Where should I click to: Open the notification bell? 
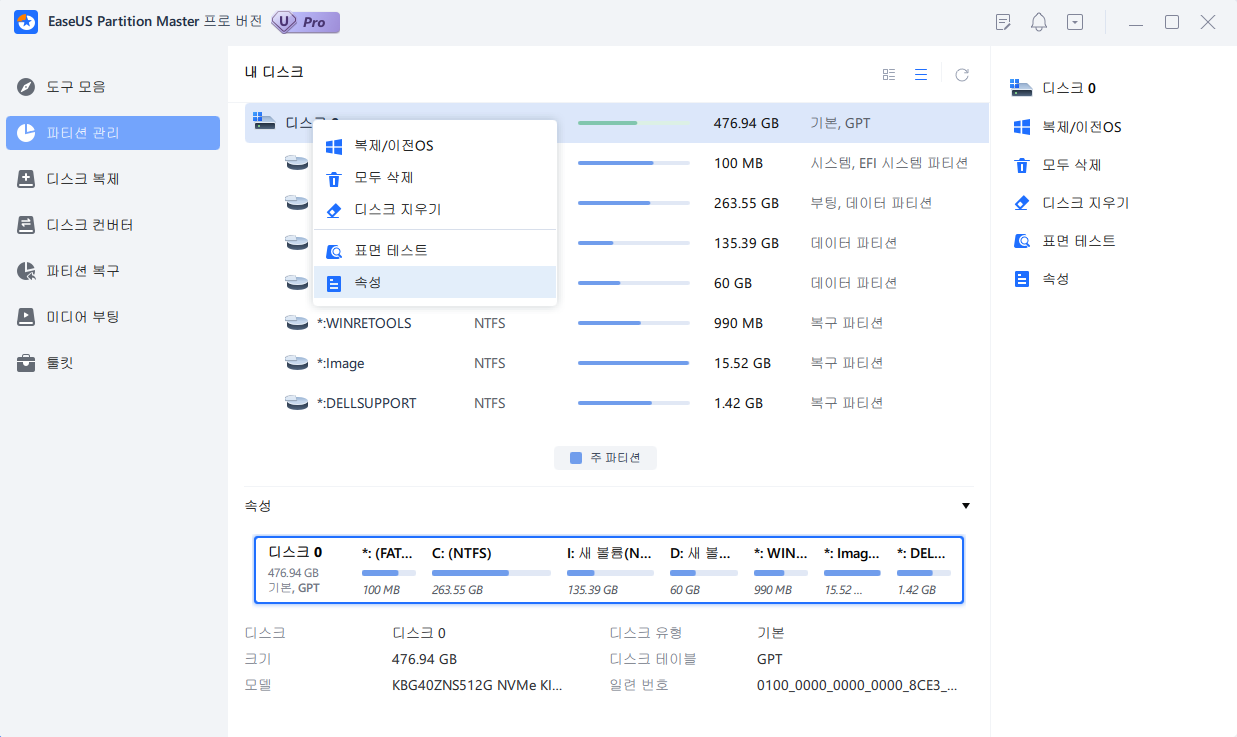[x=1038, y=21]
